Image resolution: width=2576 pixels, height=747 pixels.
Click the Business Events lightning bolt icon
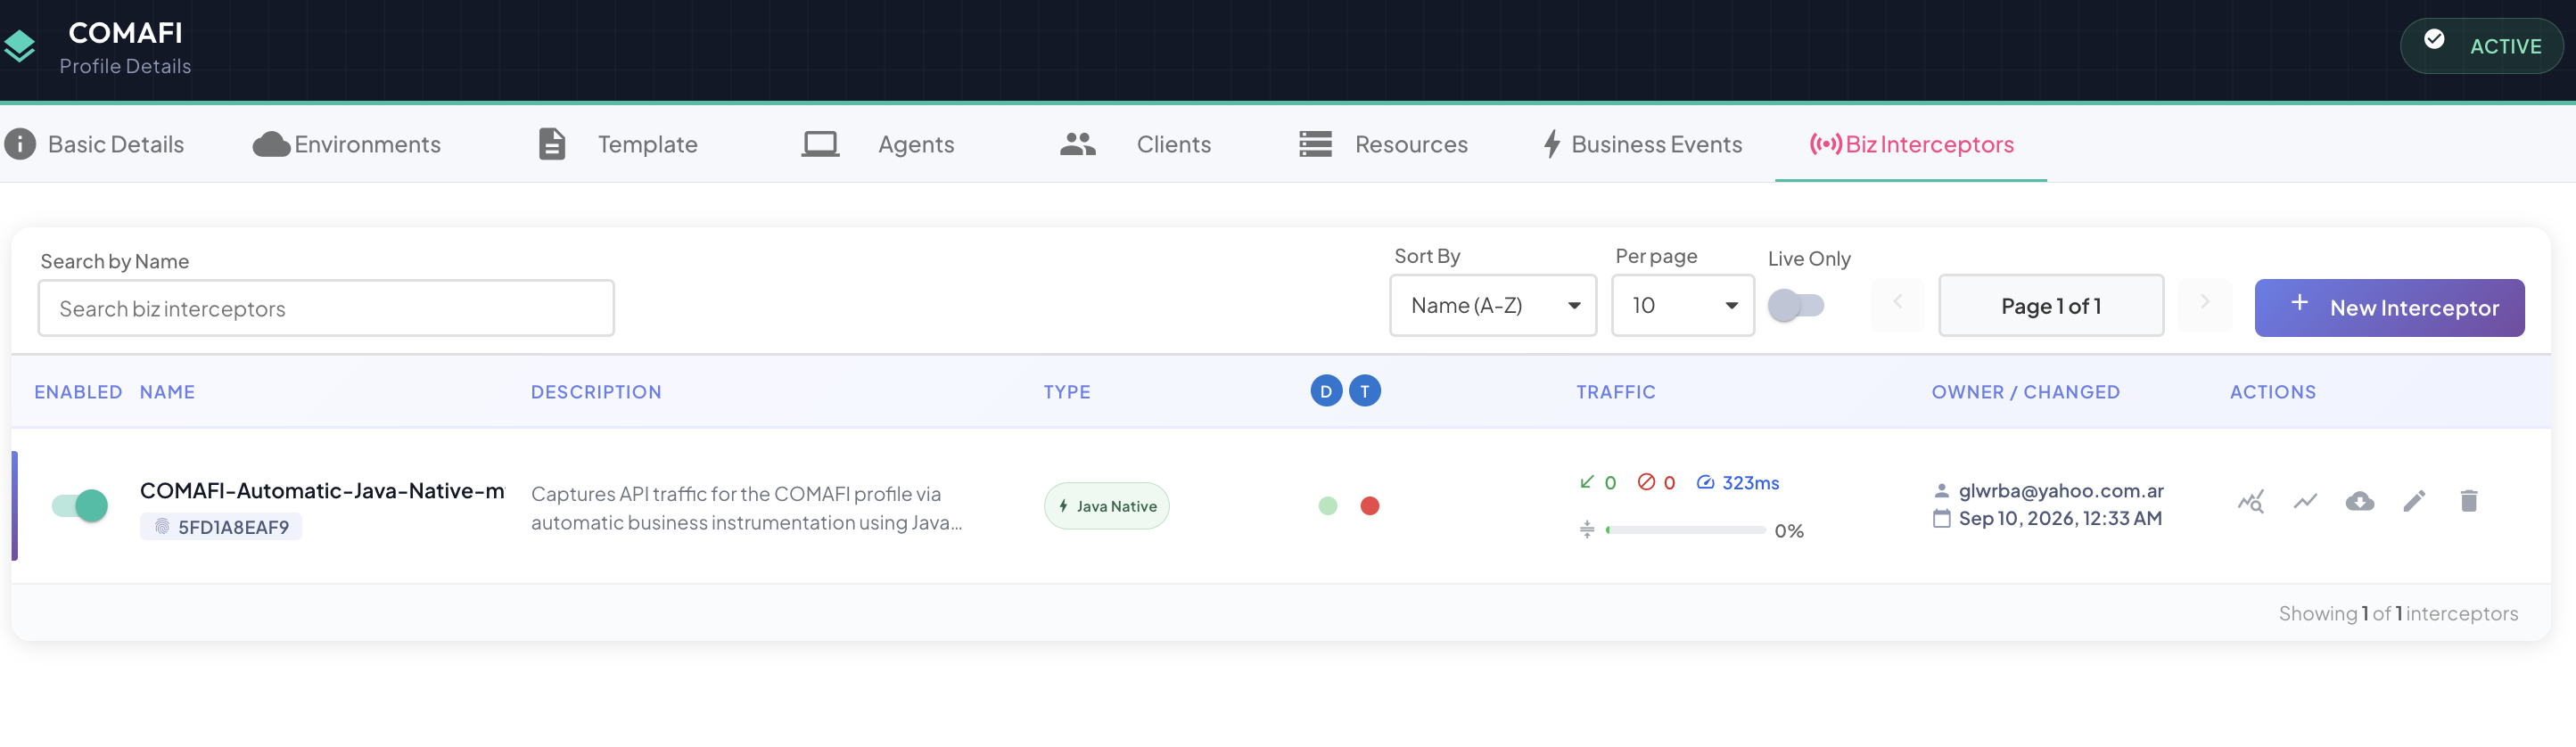pyautogui.click(x=1552, y=144)
